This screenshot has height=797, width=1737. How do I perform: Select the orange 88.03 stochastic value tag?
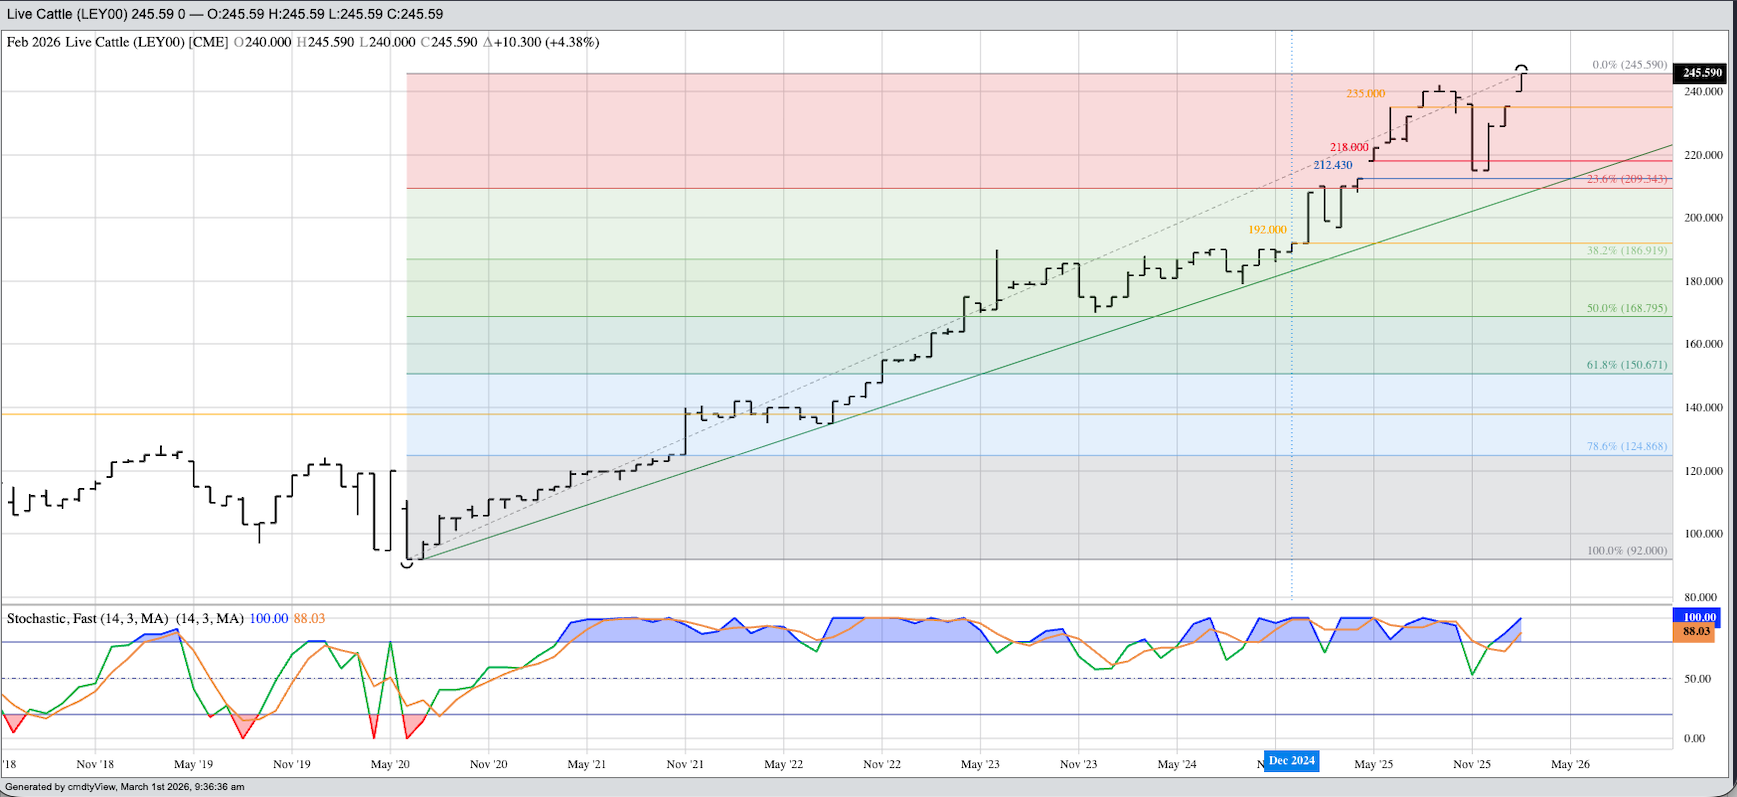click(x=1698, y=632)
